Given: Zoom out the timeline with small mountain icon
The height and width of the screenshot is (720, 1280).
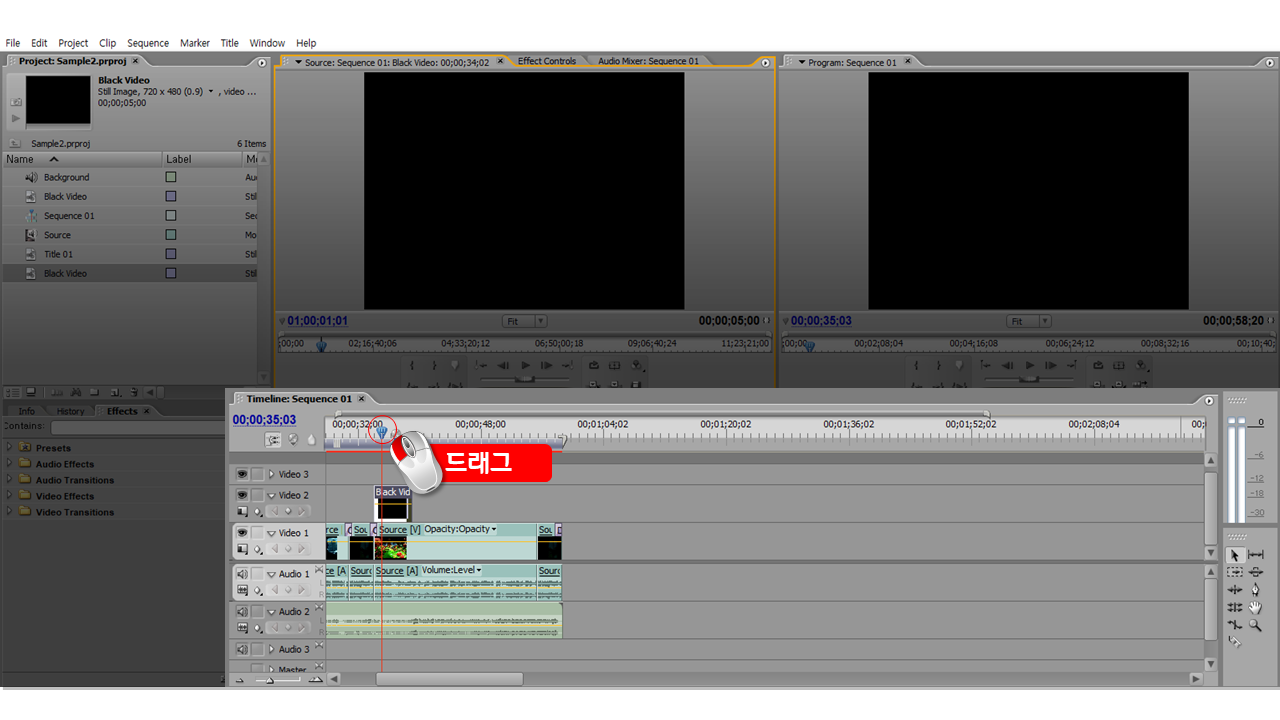Looking at the screenshot, I should click(x=240, y=680).
